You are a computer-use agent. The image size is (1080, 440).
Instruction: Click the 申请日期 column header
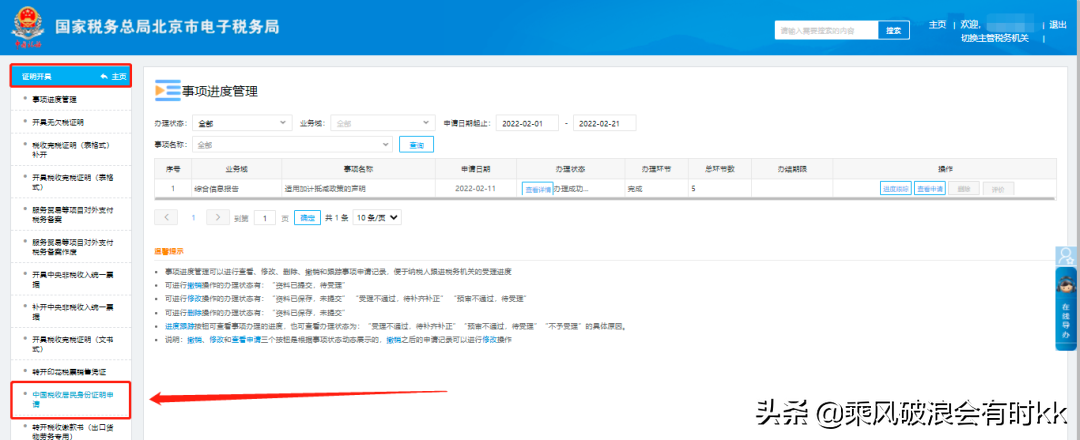(x=476, y=169)
